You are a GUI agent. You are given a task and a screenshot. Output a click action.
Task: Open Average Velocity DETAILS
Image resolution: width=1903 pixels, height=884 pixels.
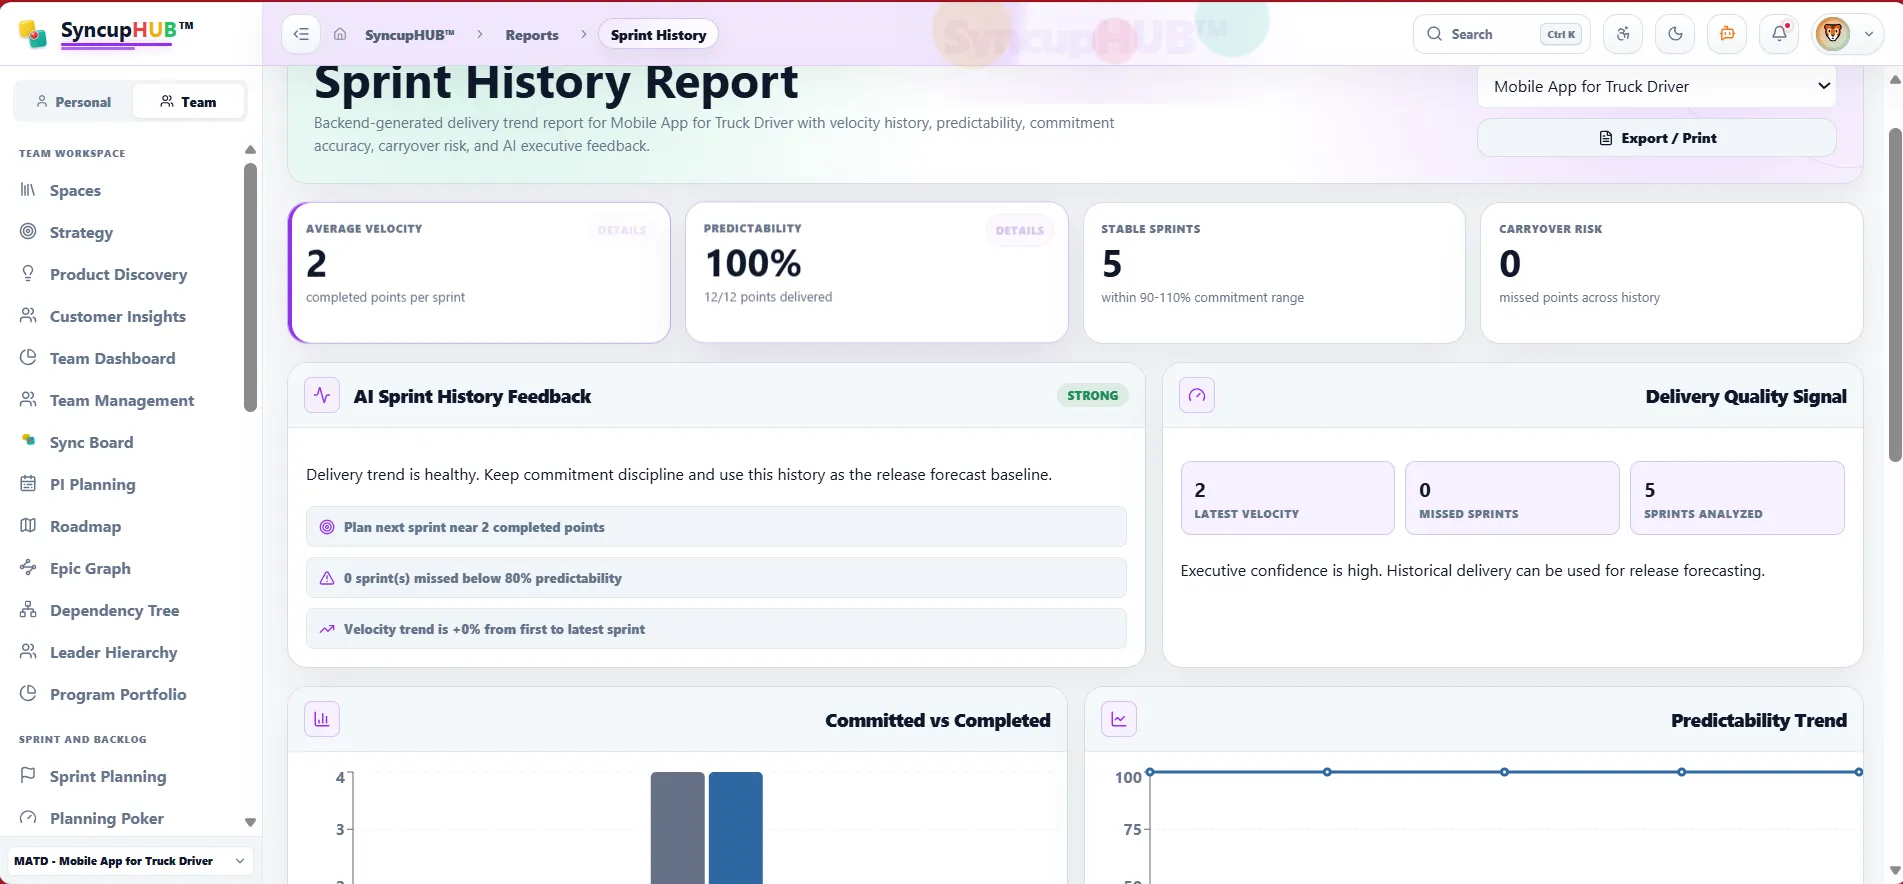point(622,230)
